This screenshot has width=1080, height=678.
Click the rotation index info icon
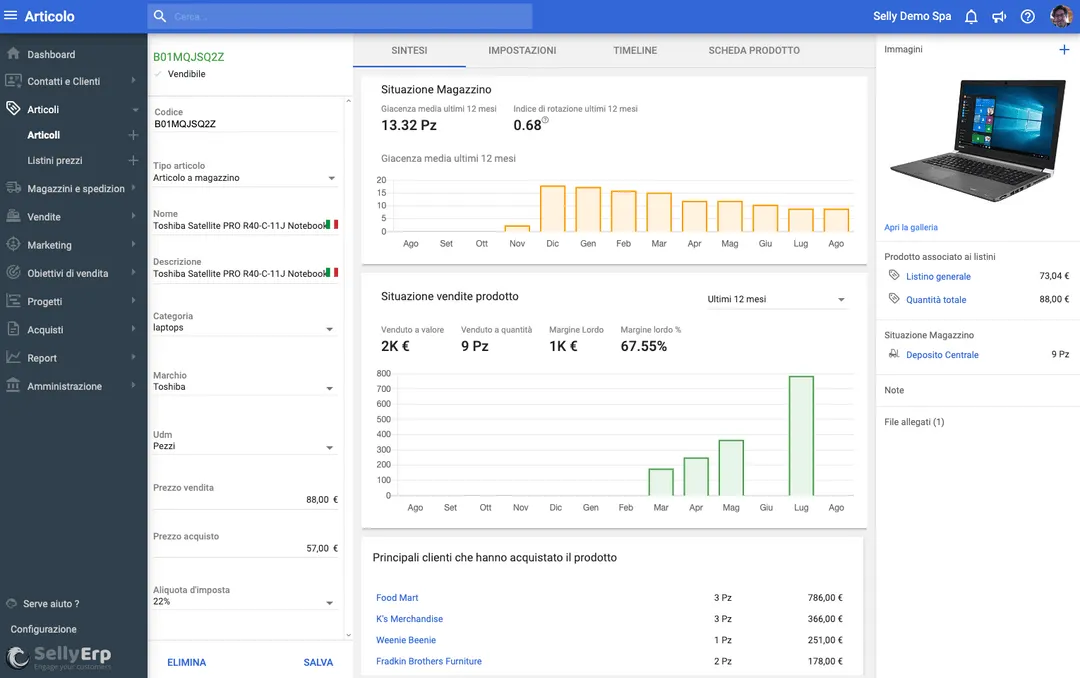coord(546,120)
